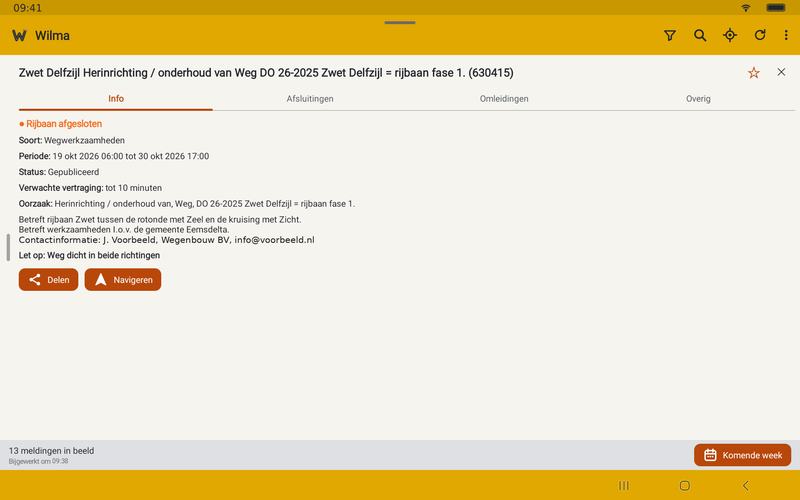This screenshot has height=500, width=800.
Task: Select the Info tab
Action: [x=116, y=99]
